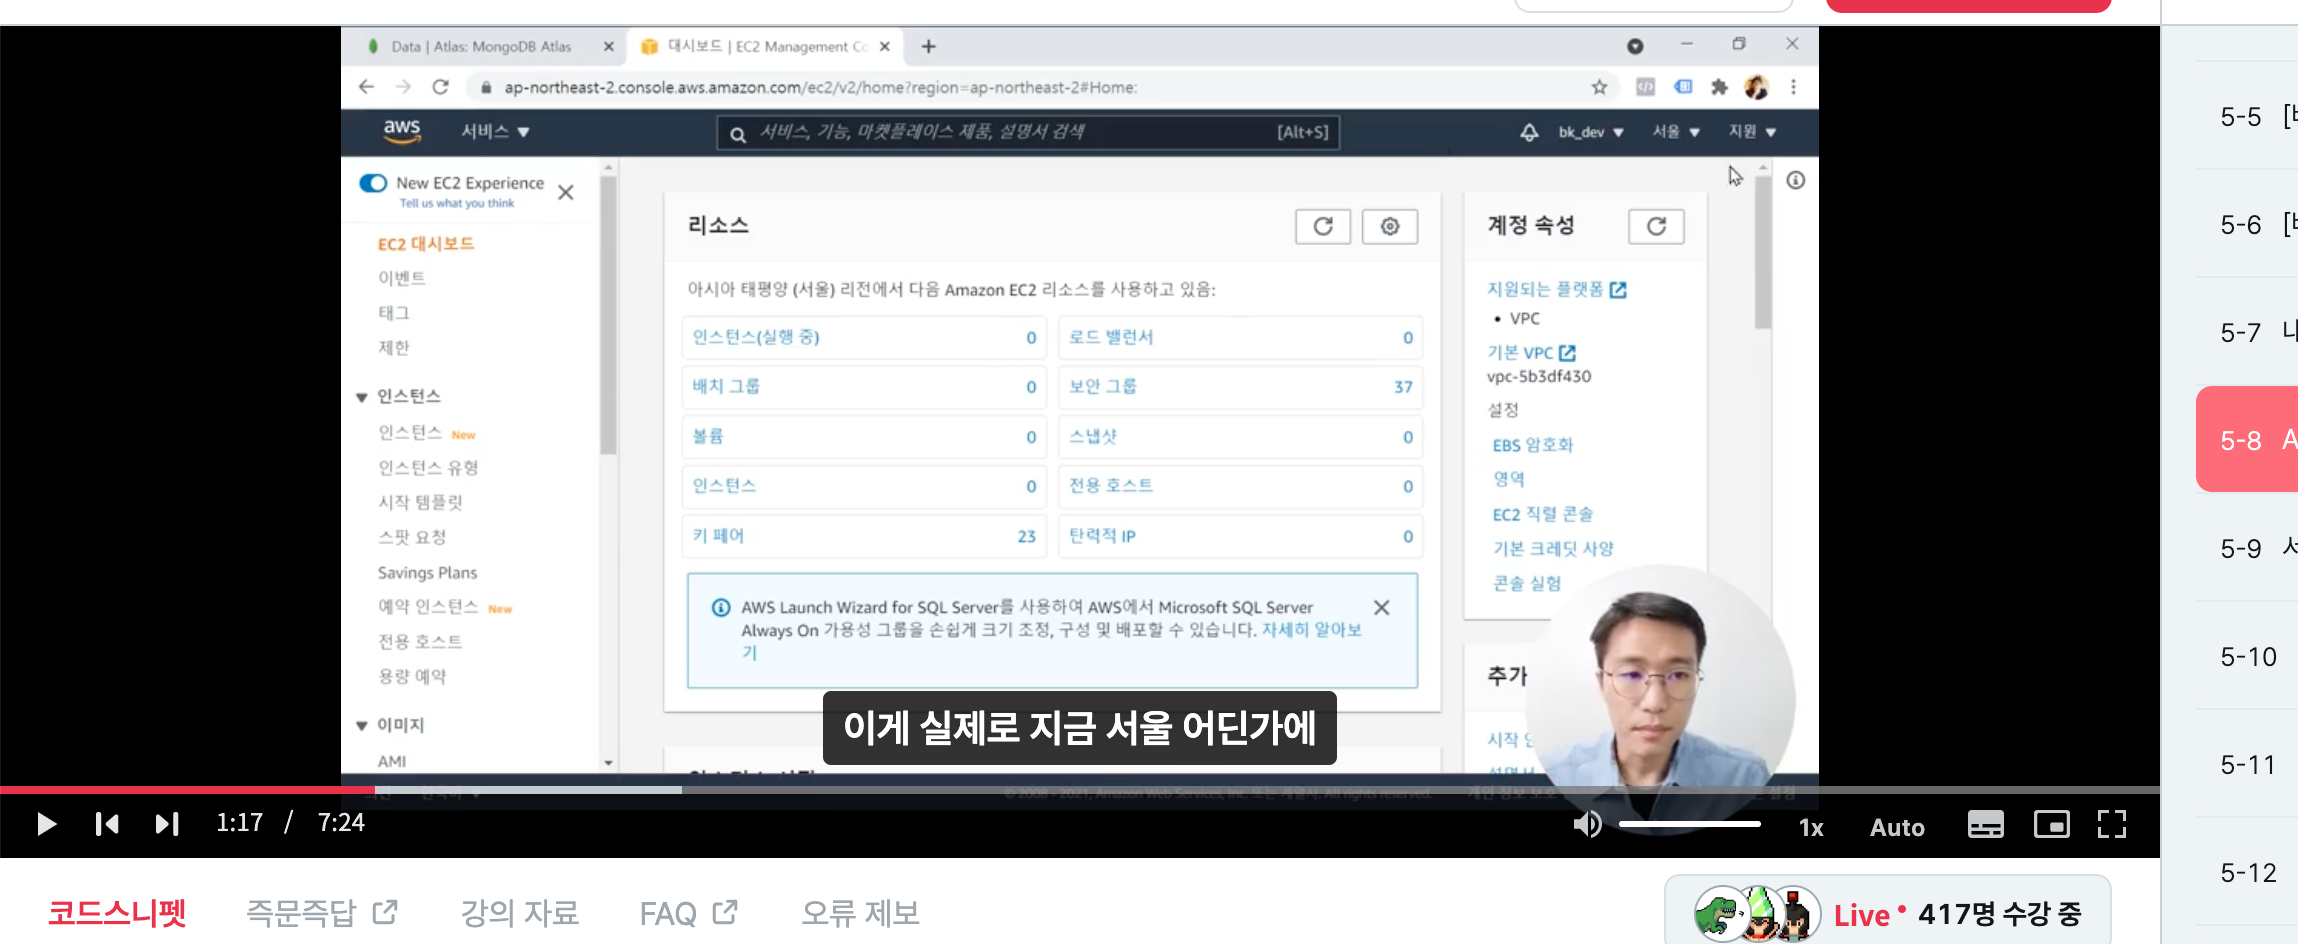Dismiss the SQL Server Launch Wizard banner
2298x944 pixels.
click(x=1382, y=607)
